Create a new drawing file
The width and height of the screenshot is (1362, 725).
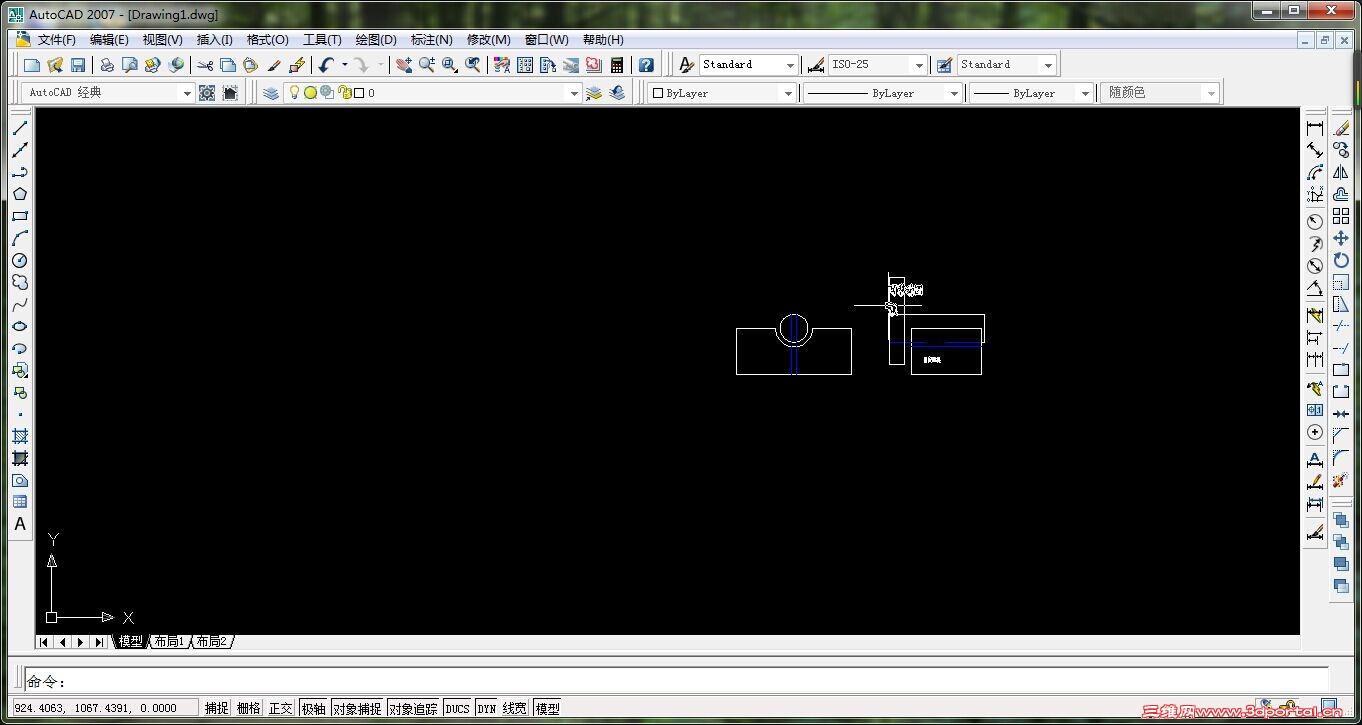point(32,65)
